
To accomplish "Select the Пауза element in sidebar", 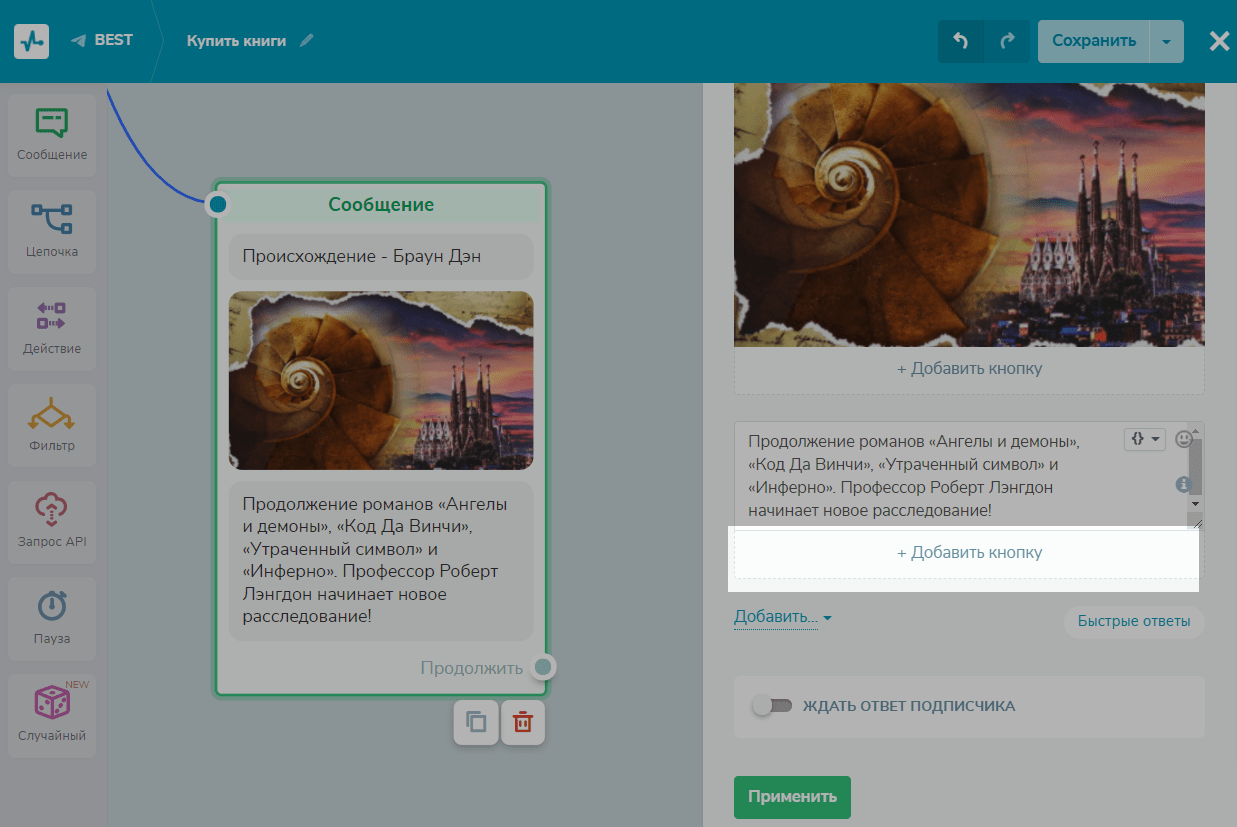I will tap(52, 620).
